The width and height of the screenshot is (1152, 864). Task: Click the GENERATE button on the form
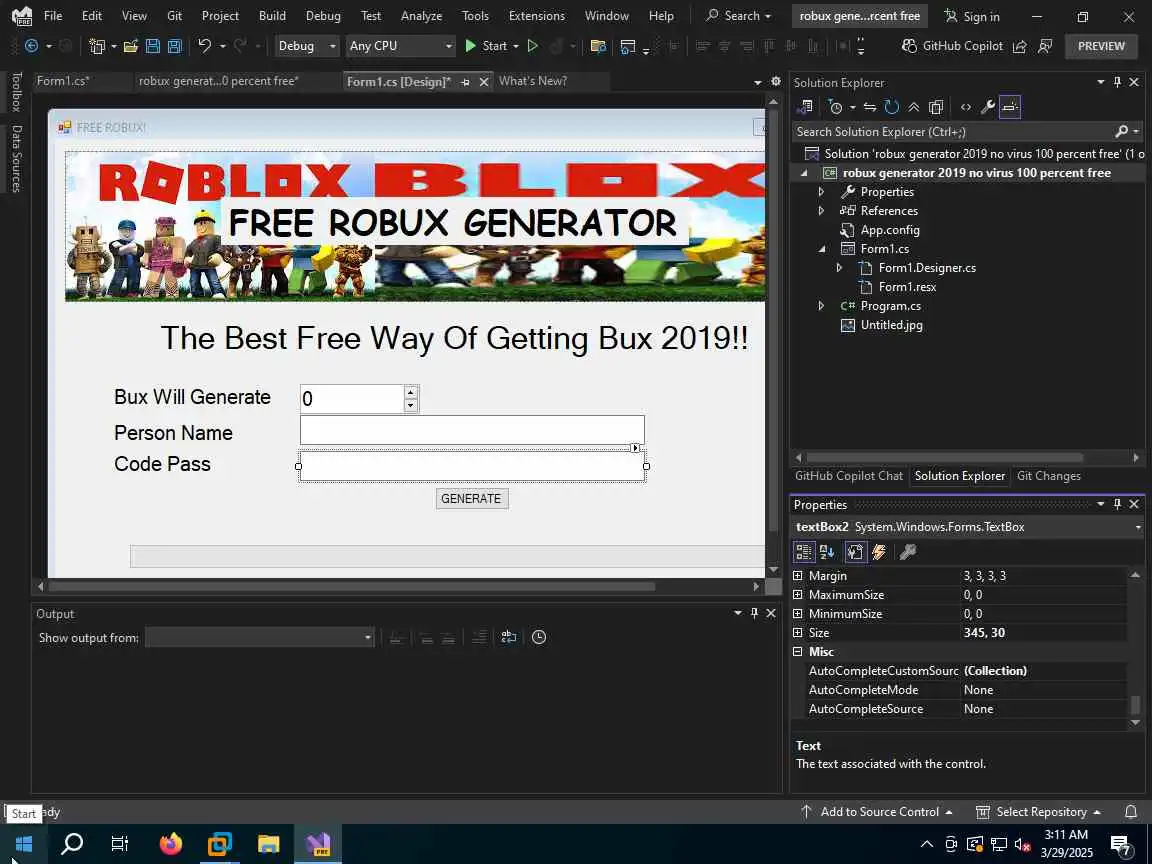click(472, 499)
